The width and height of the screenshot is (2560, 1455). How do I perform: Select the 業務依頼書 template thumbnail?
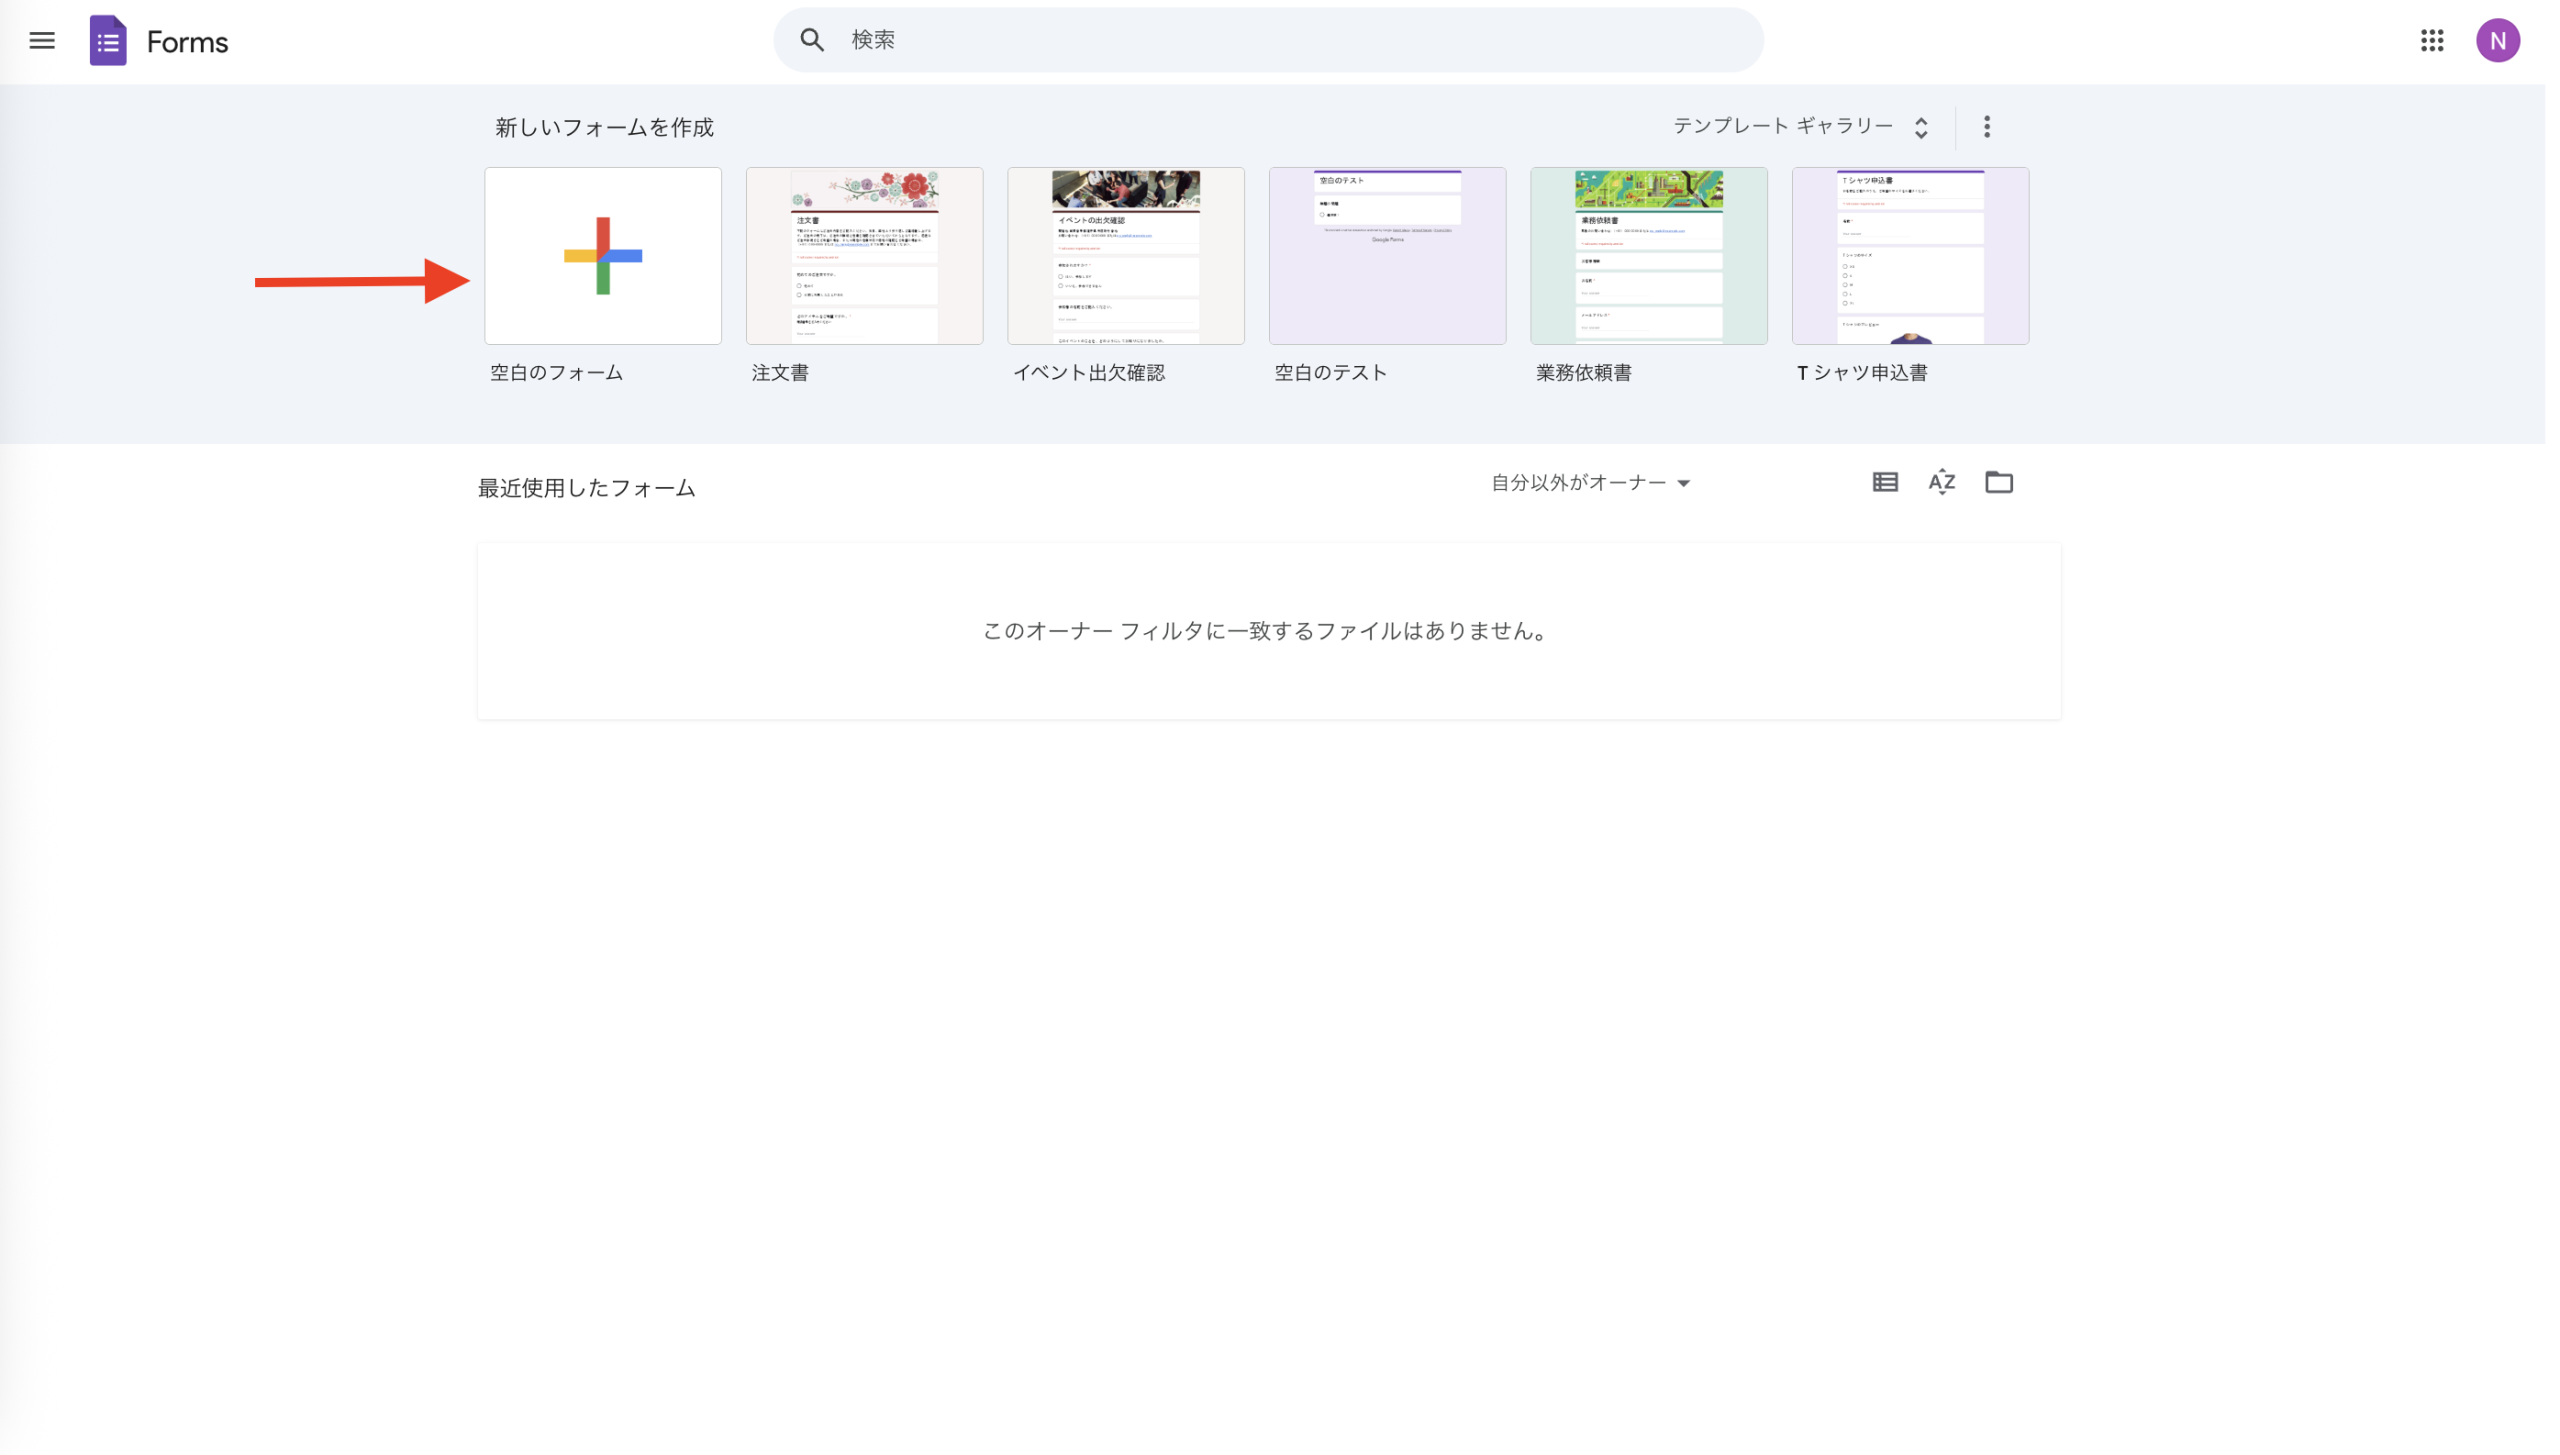click(x=1648, y=255)
